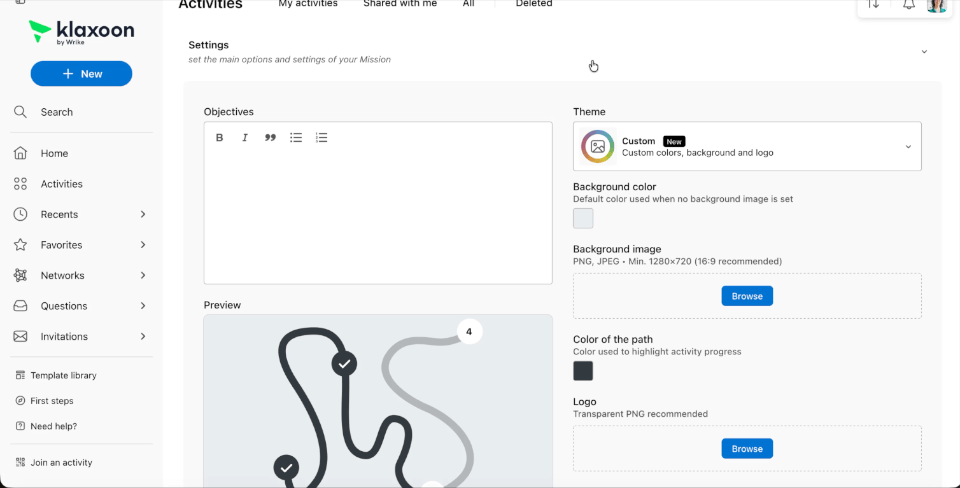Click the Klaxoon logo
This screenshot has width=960, height=488.
pos(81,32)
